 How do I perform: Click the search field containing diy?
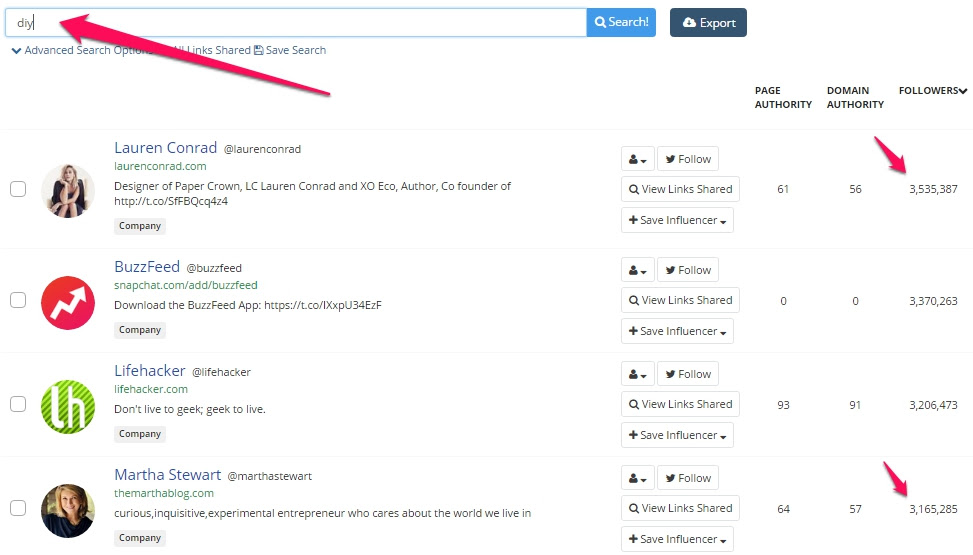click(x=296, y=22)
